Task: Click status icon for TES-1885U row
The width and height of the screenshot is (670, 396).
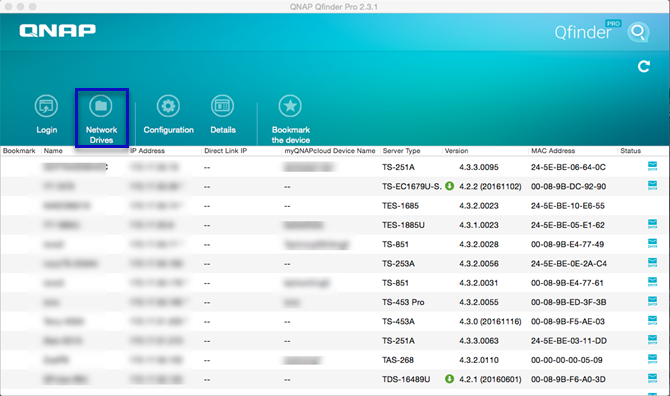Action: (652, 224)
